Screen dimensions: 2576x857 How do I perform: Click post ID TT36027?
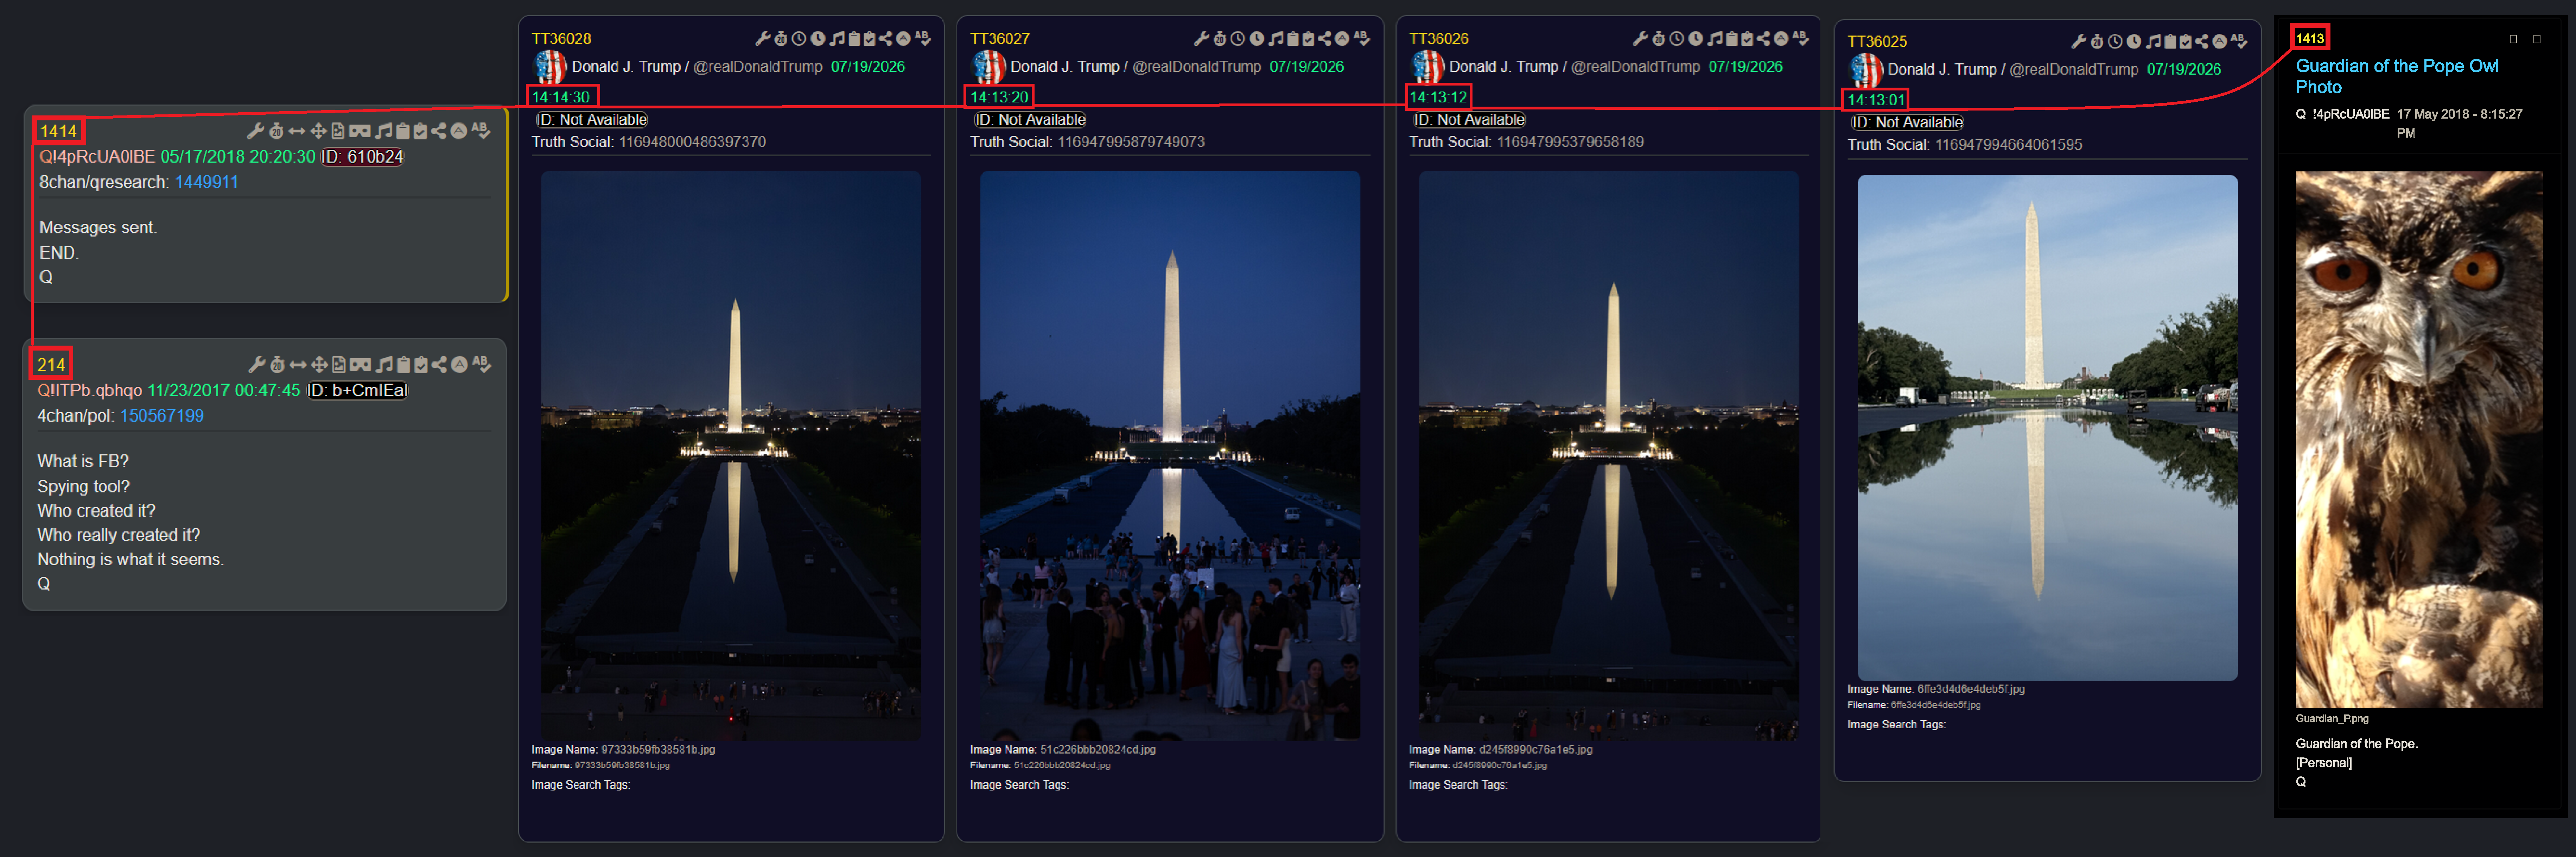pos(1000,39)
